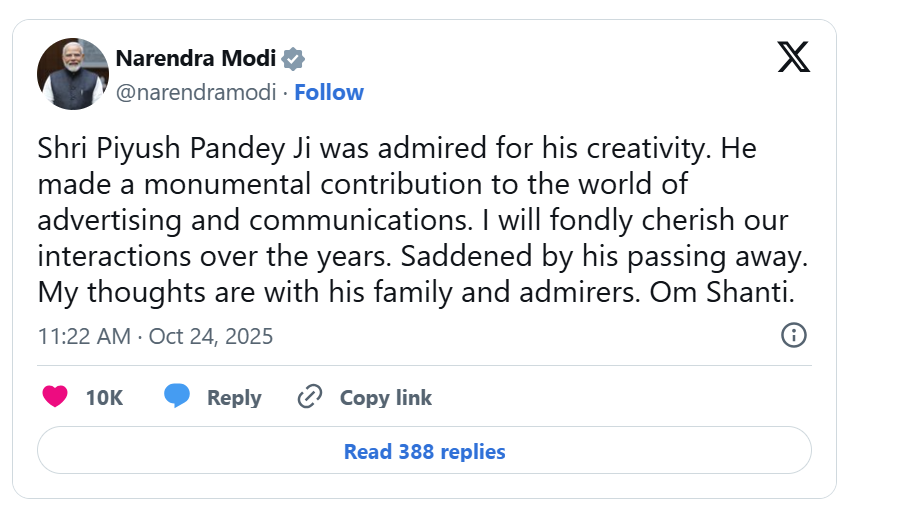The image size is (909, 508).
Task: Click the 11:22 AM timestamp
Action: (x=84, y=336)
